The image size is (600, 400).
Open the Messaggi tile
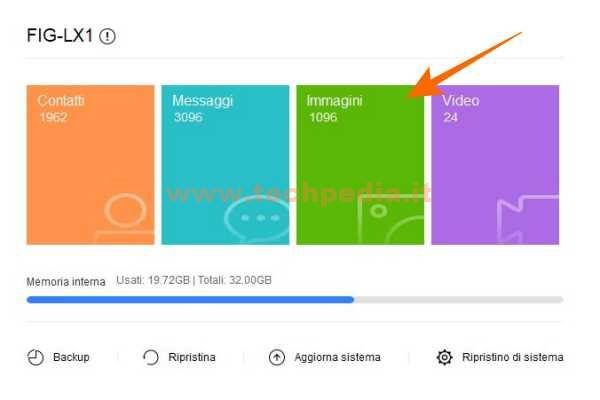pyautogui.click(x=225, y=165)
